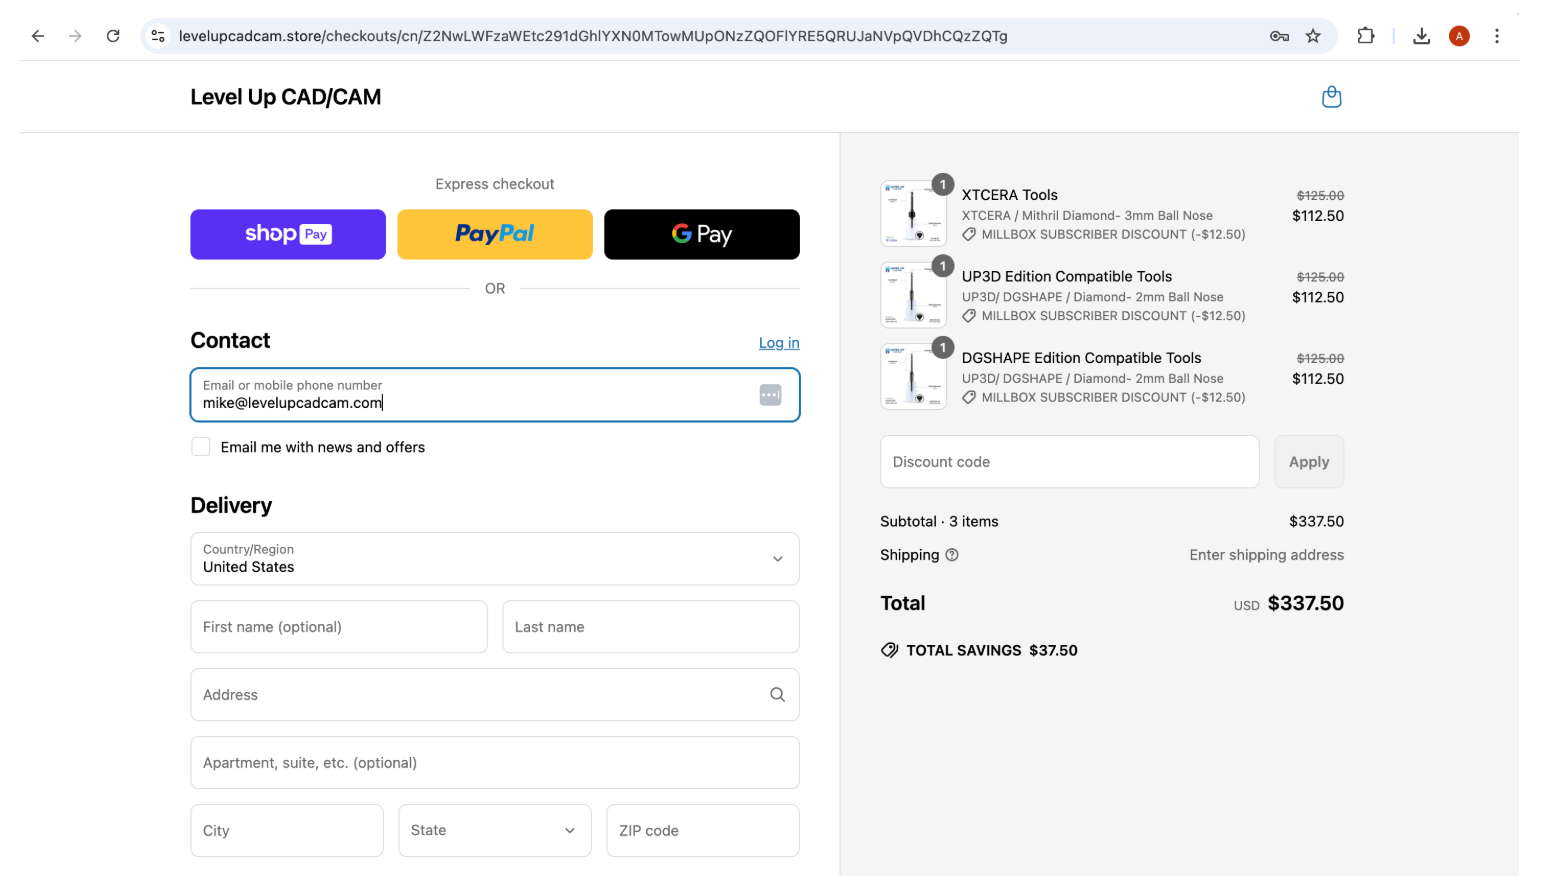
Task: Click the Express checkout label
Action: [495, 184]
